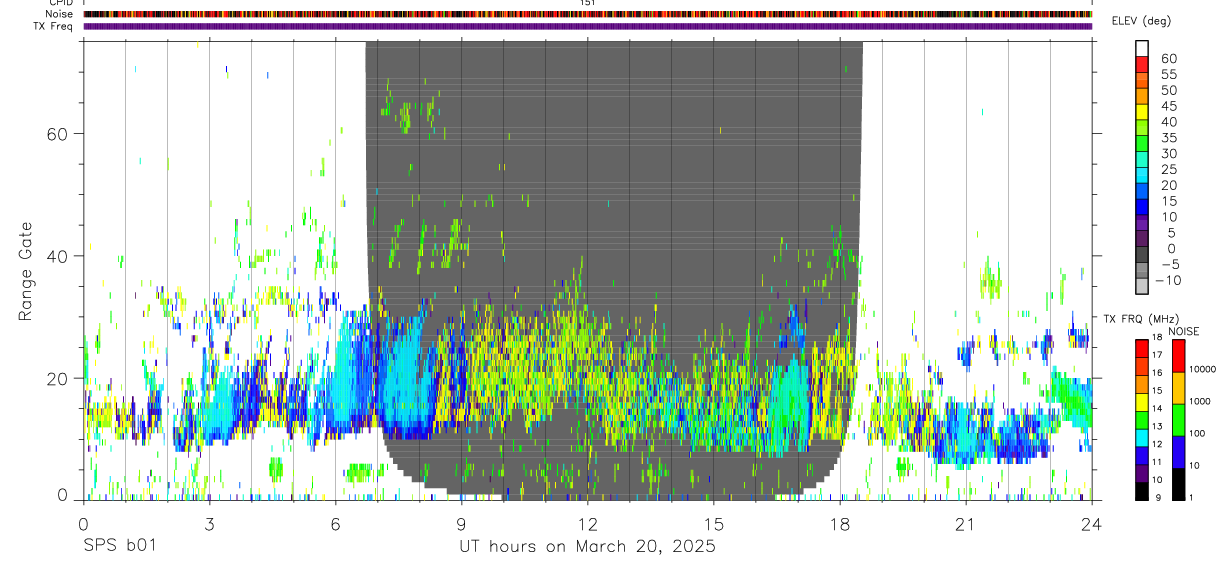Select the dark gray ELEV swatch beside 0
The image size is (1228, 567).
point(1143,253)
